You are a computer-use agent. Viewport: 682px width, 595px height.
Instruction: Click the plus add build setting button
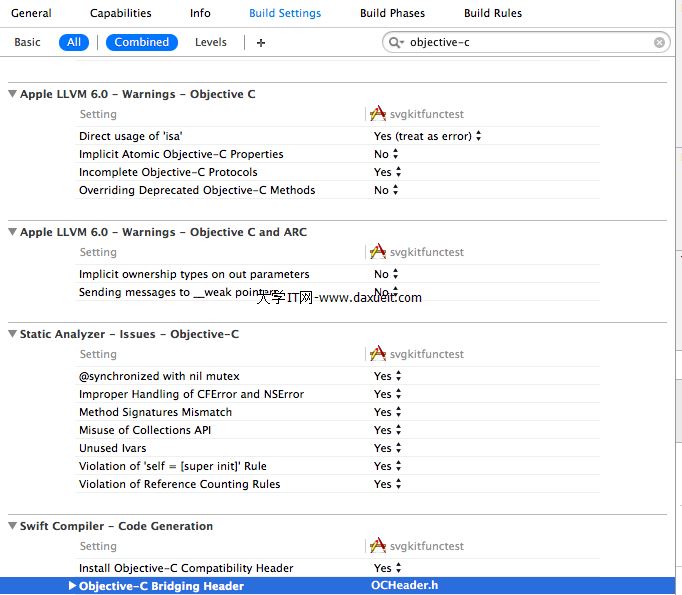(261, 43)
